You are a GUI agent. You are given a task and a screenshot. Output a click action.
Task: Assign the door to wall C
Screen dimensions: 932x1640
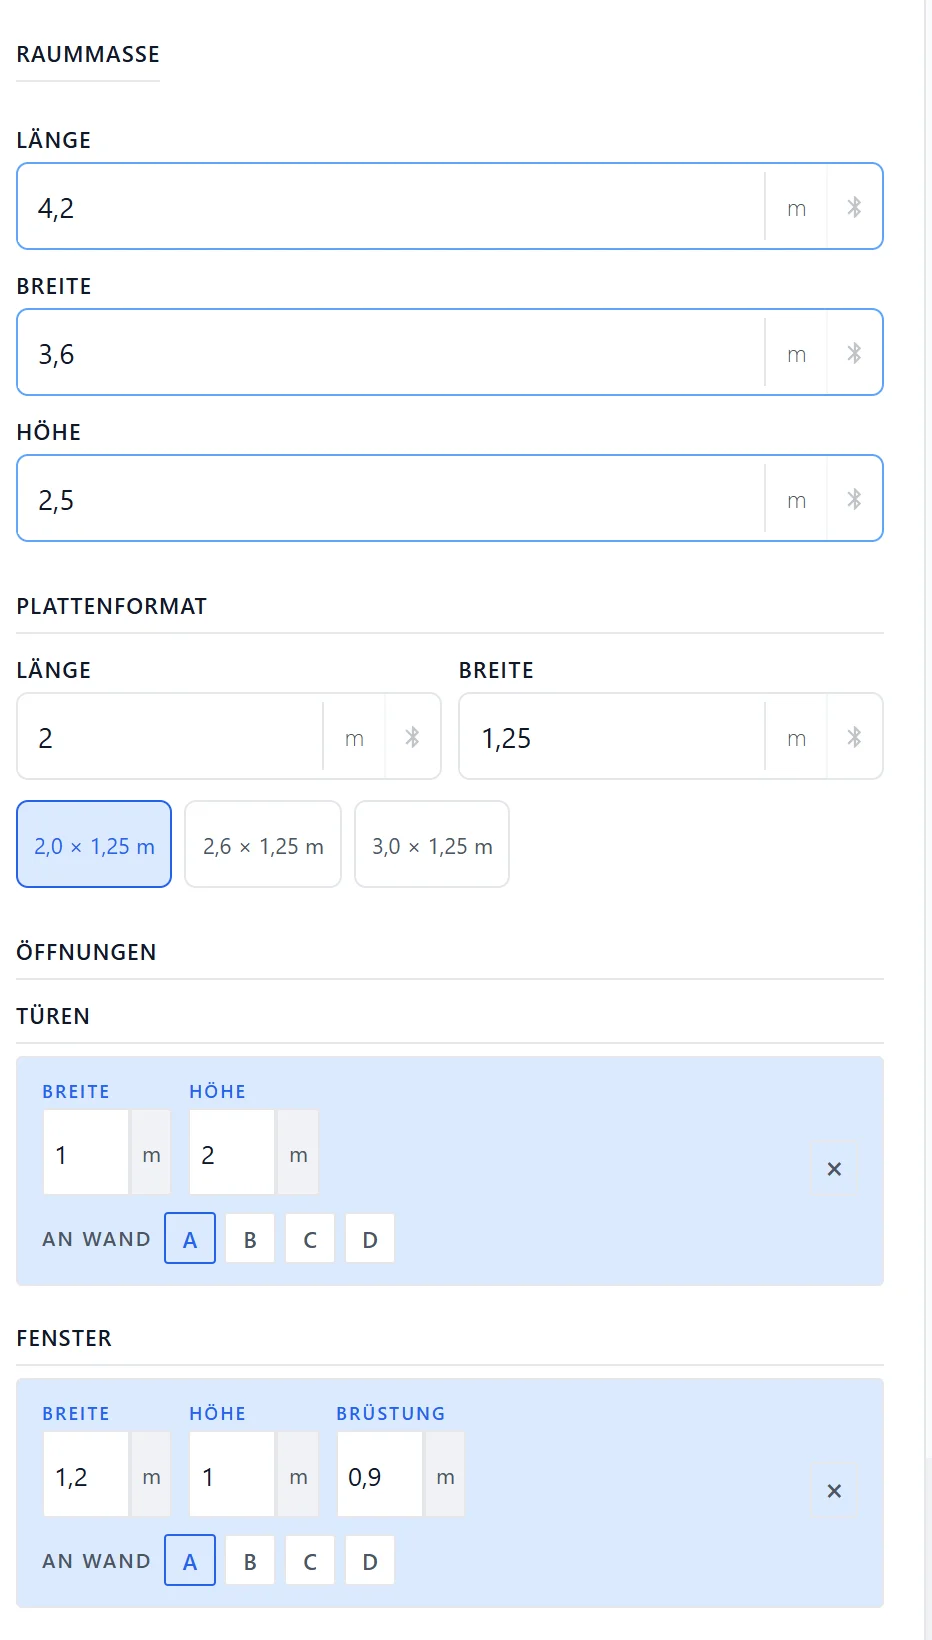coord(310,1239)
